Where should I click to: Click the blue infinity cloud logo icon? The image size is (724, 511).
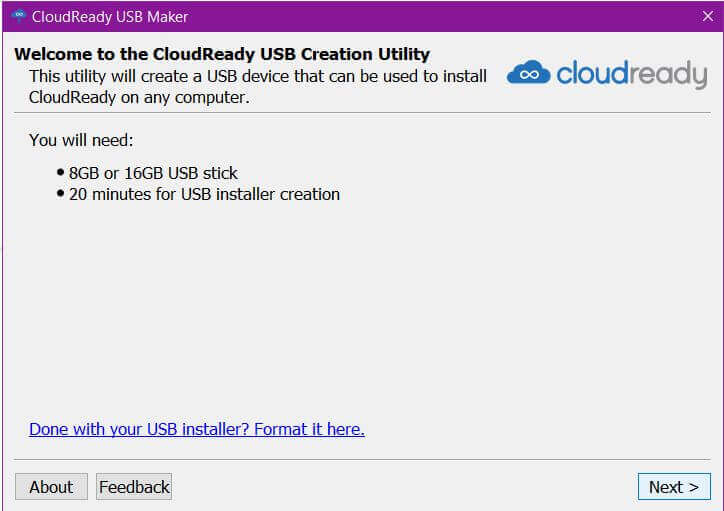point(529,73)
